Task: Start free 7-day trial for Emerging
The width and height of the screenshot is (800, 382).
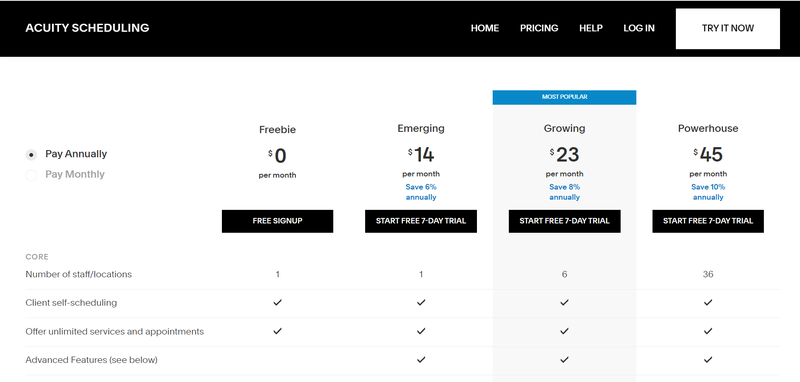Action: coord(421,221)
